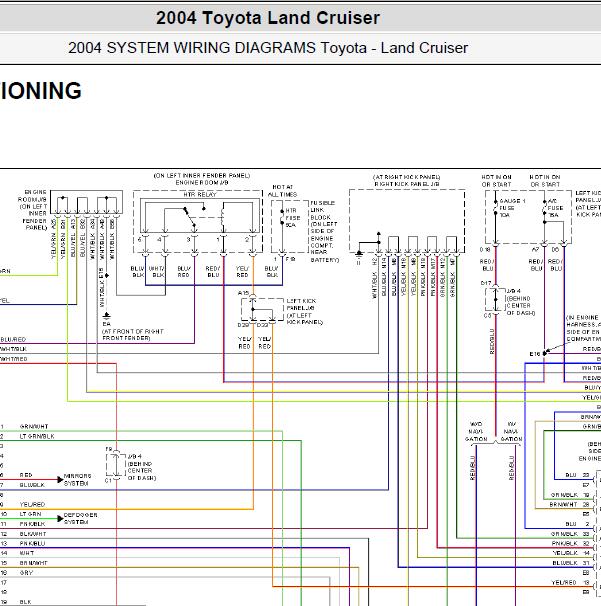Click 'PNK/BLK 32' pin label on right

click(x=570, y=543)
